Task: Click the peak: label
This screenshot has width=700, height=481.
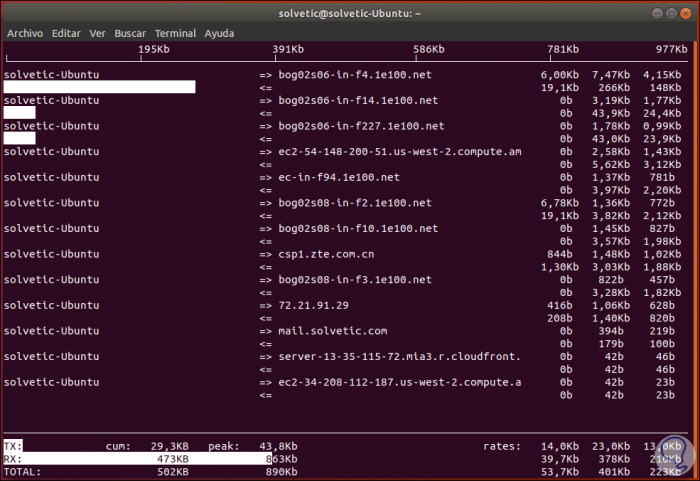Action: [223, 446]
